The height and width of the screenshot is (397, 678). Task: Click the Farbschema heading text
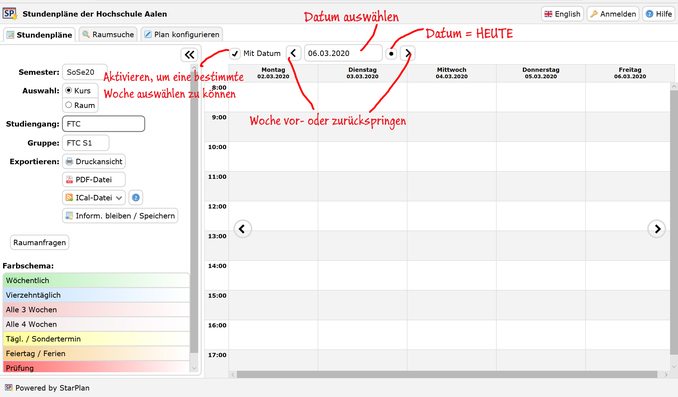tap(28, 266)
